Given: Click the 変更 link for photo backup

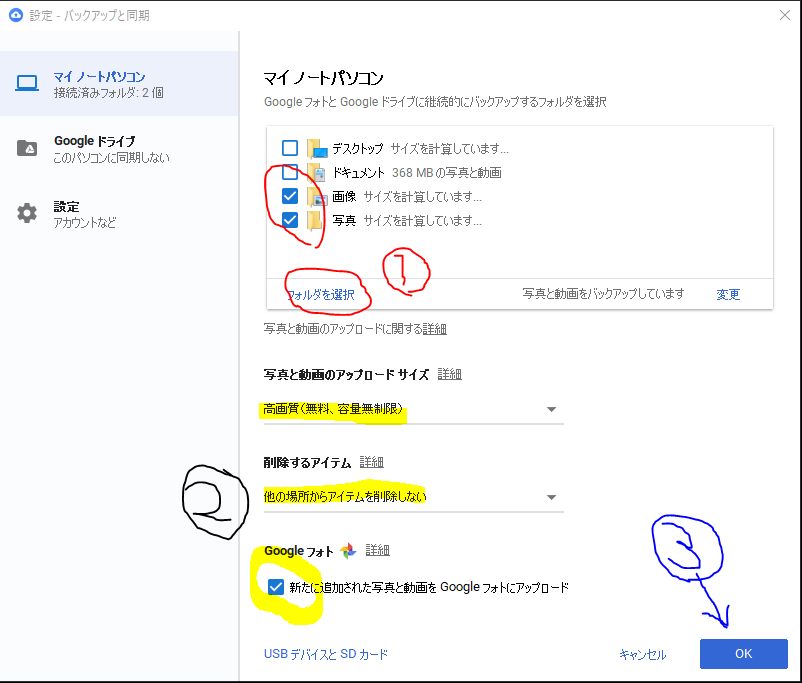Looking at the screenshot, I should click(727, 294).
